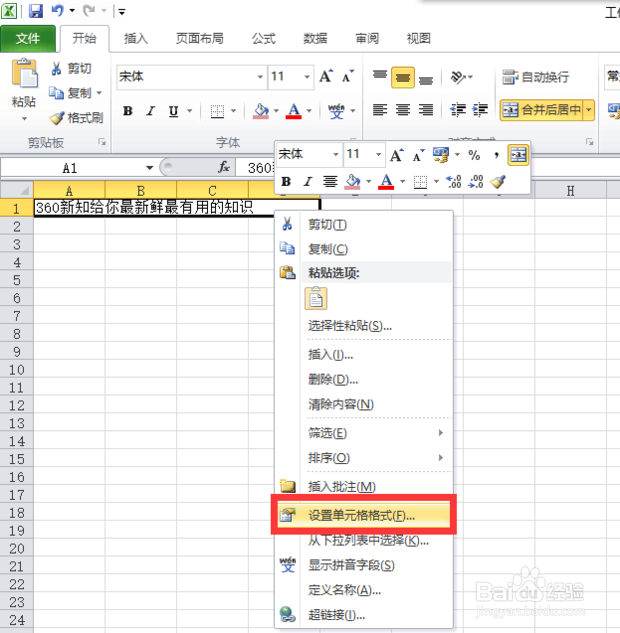This screenshot has height=633, width=620.
Task: Toggle Underline in the ribbon
Action: (174, 111)
